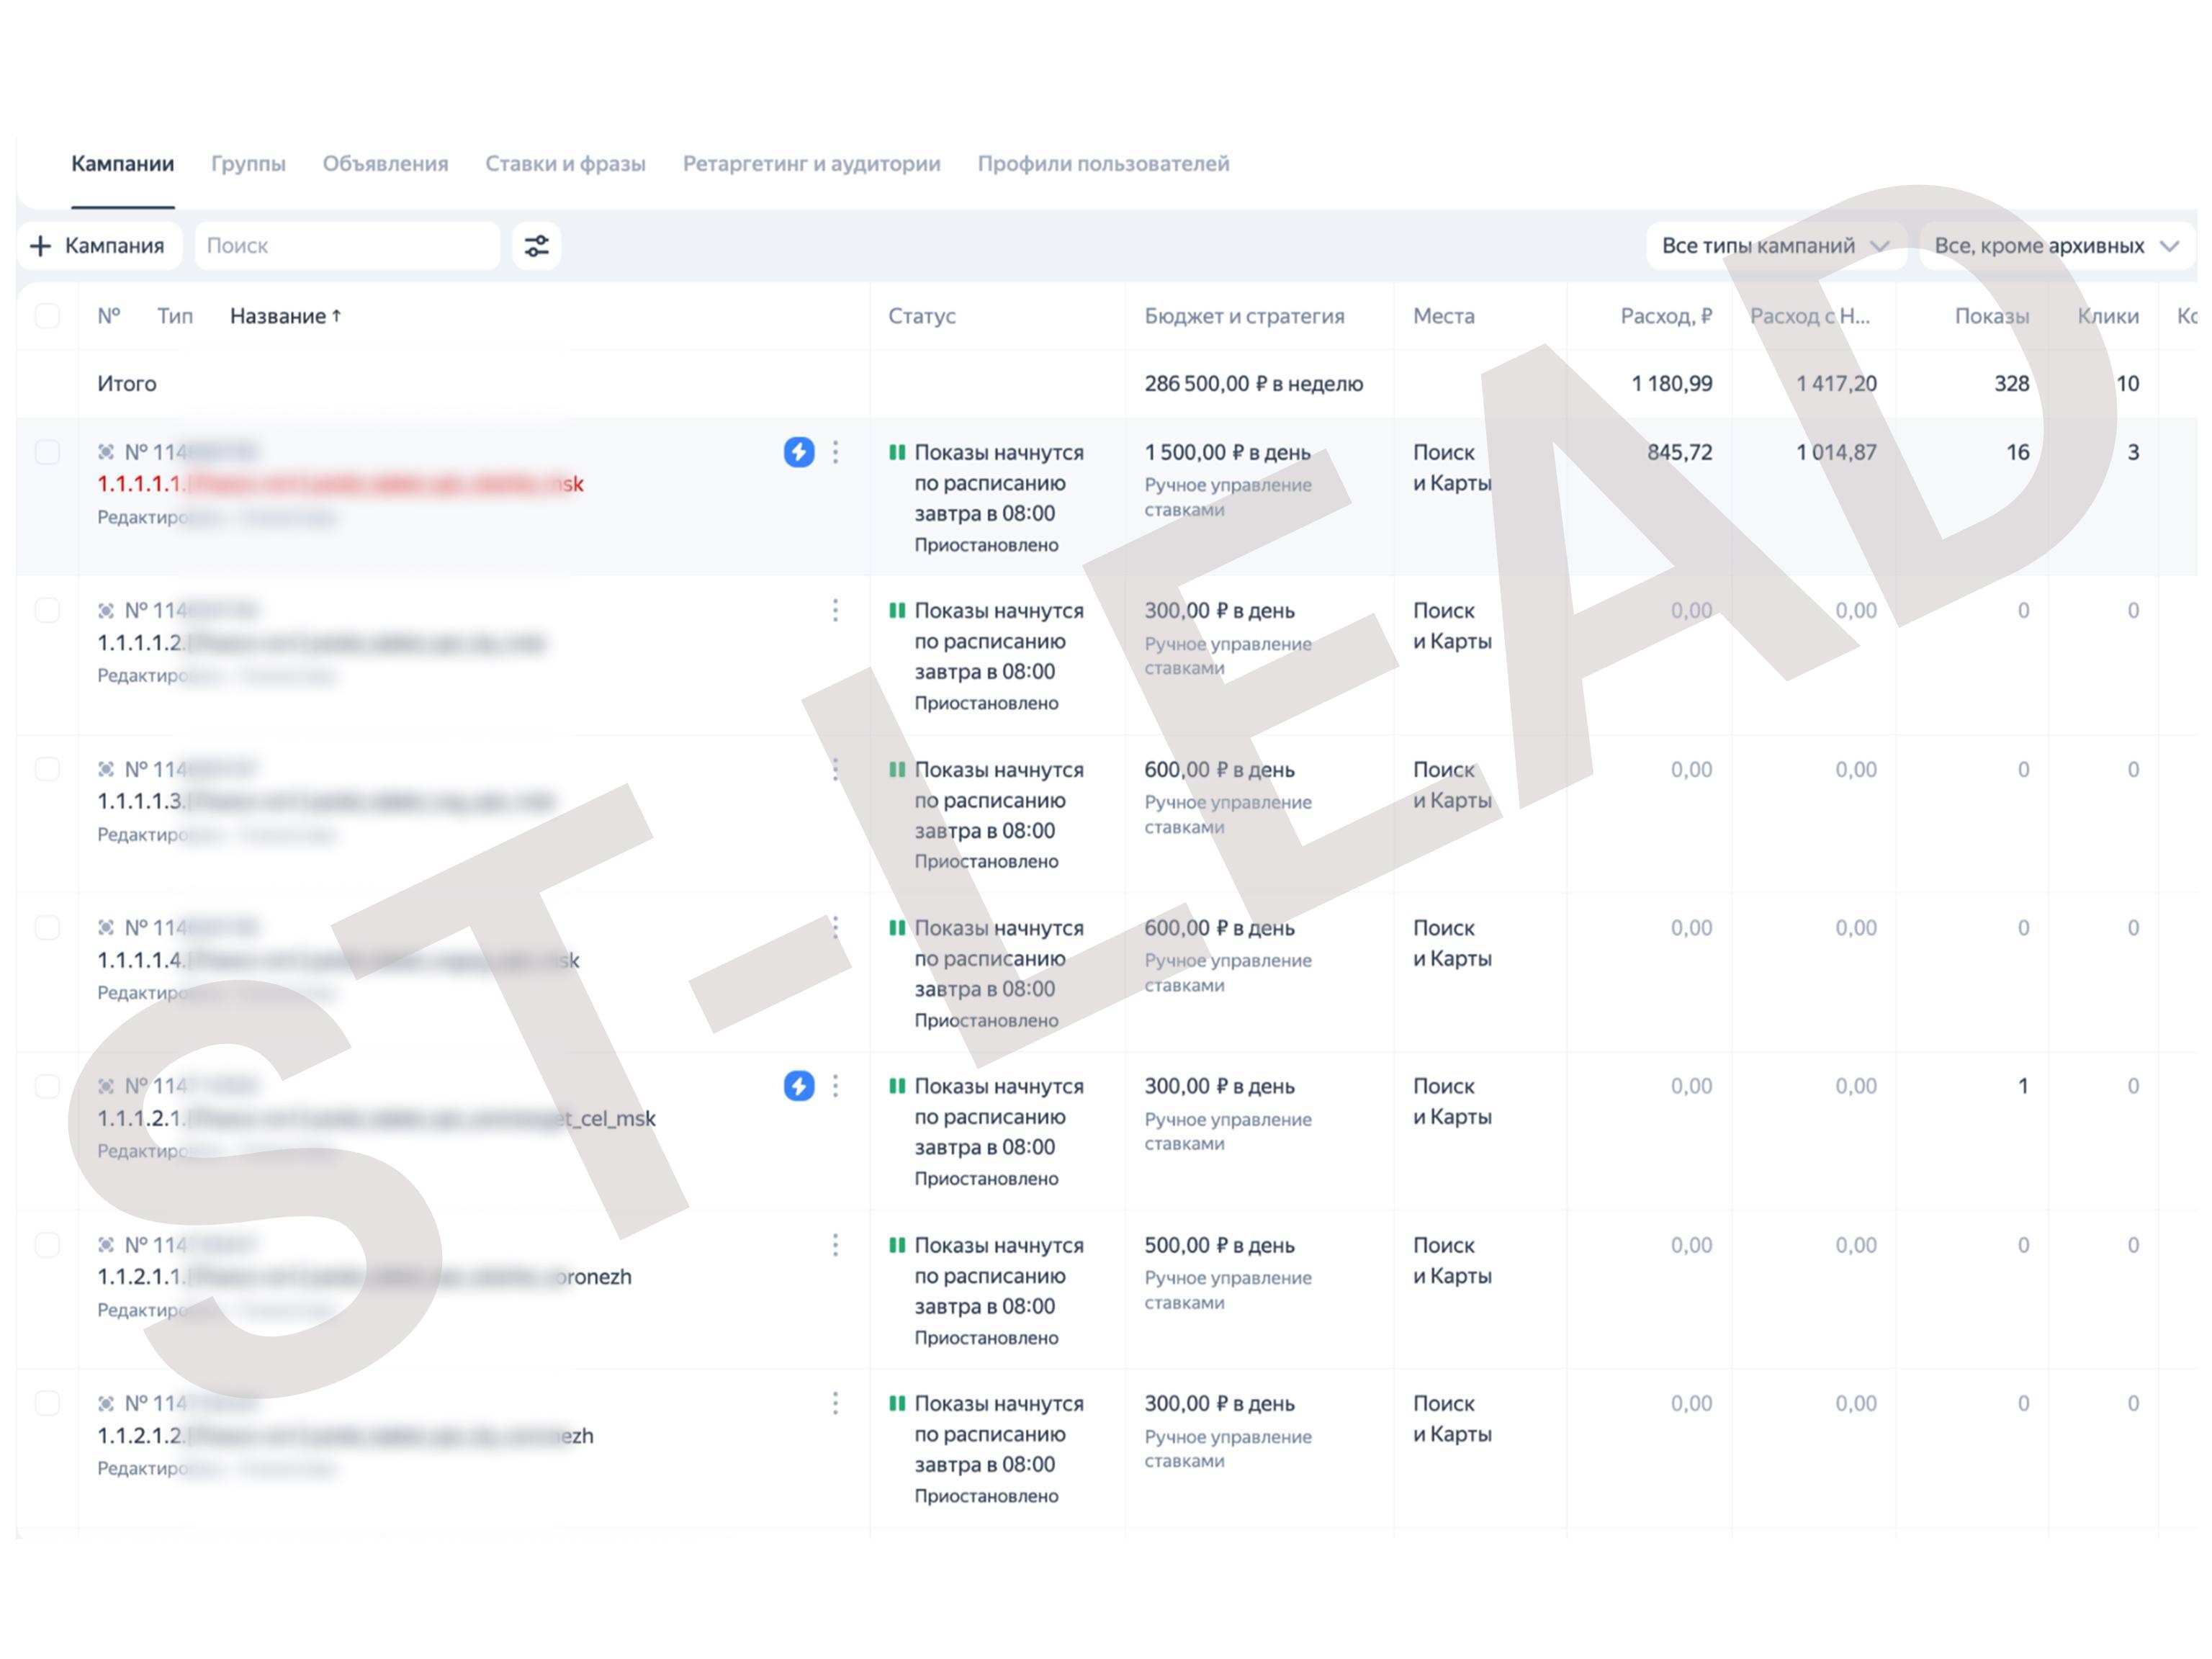Click the '845,72' spend value
The height and width of the screenshot is (1659, 2212).
click(1680, 452)
